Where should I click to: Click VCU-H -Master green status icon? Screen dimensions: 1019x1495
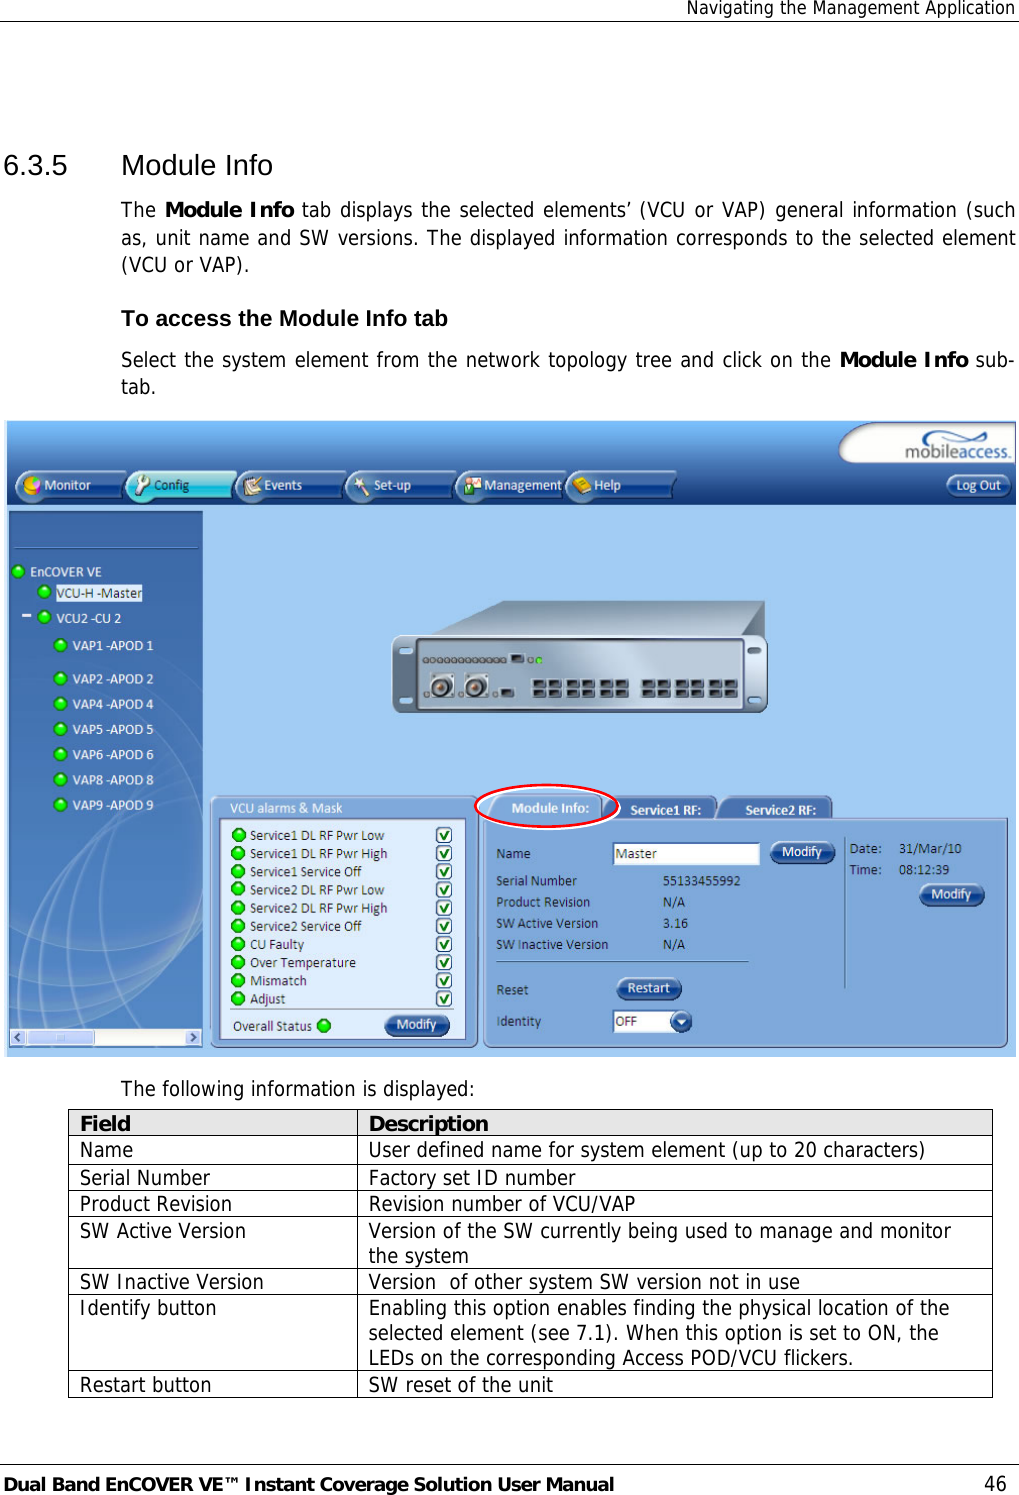44,592
